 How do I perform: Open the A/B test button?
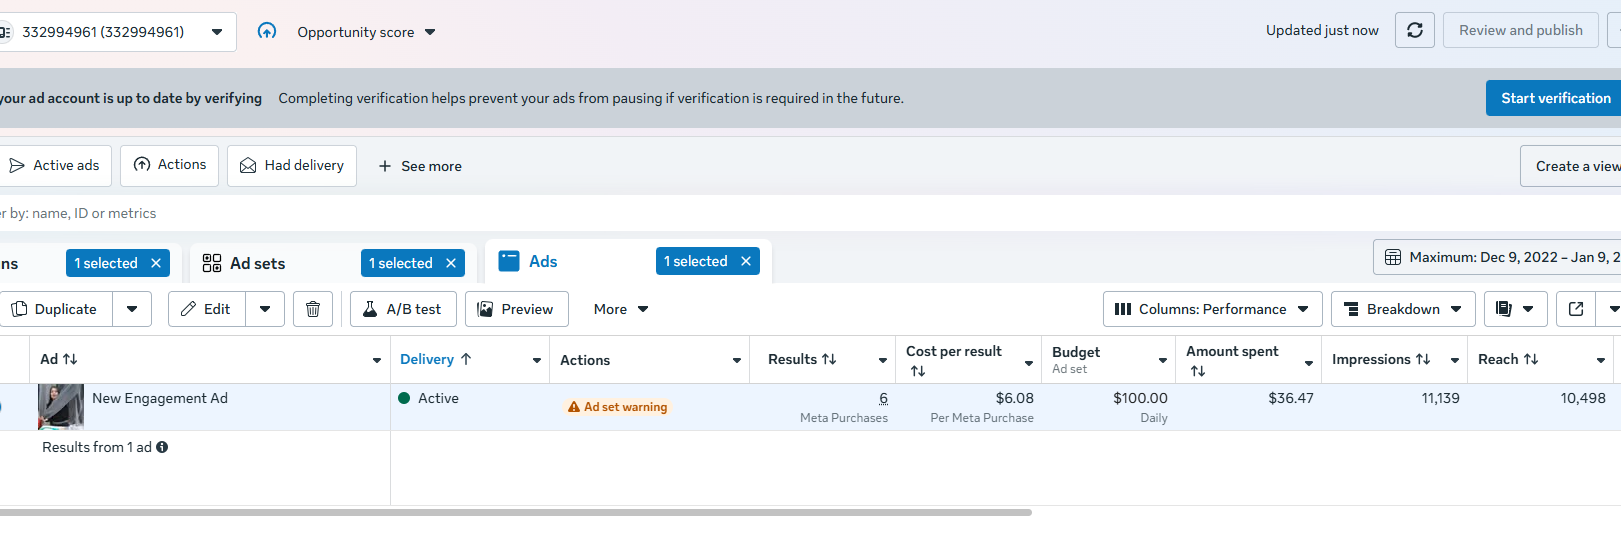pos(403,309)
